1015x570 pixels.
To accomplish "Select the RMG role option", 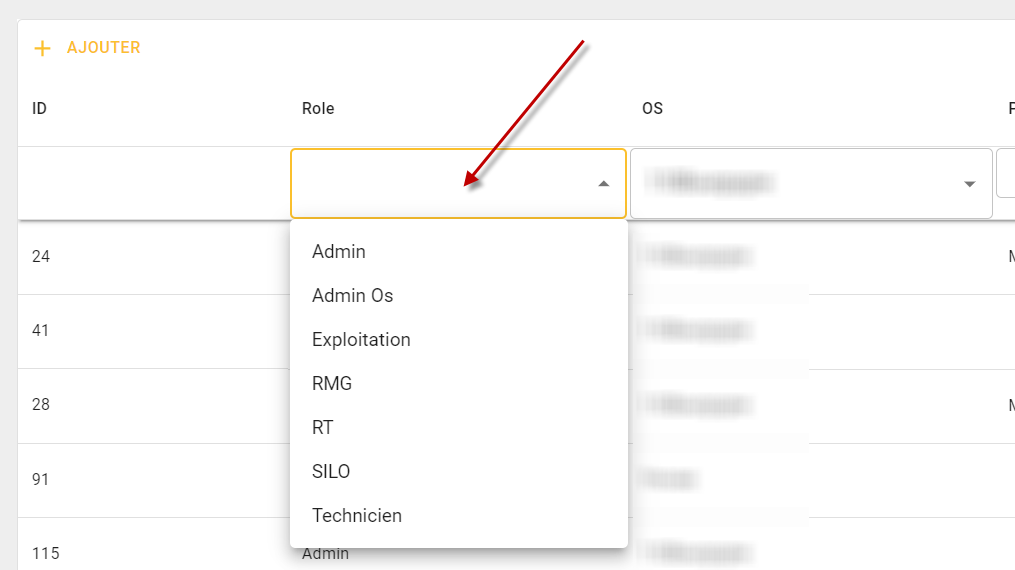I will click(332, 384).
